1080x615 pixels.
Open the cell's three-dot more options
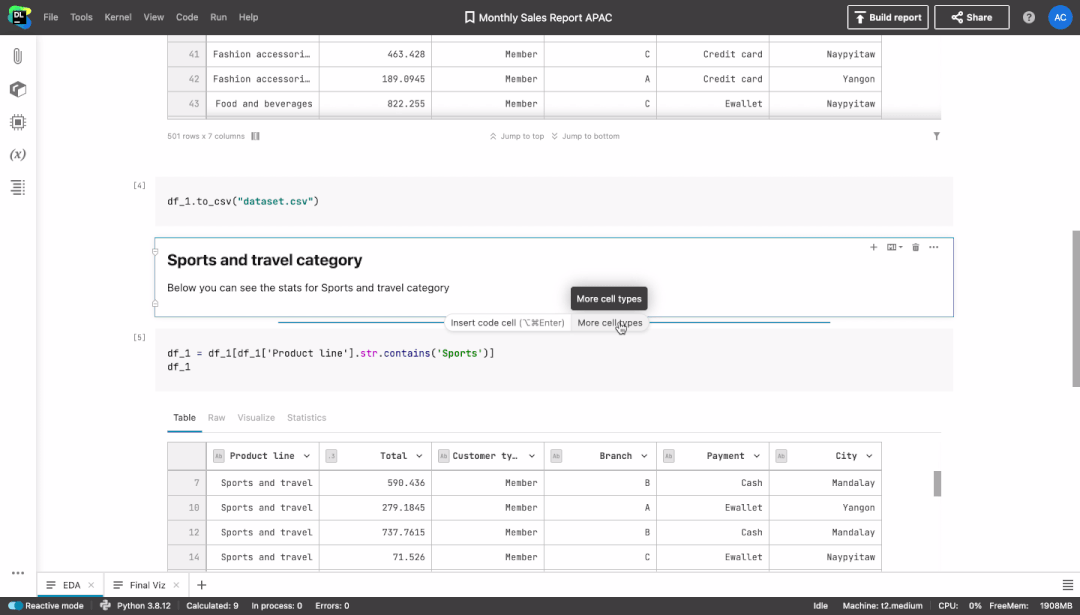(x=933, y=247)
